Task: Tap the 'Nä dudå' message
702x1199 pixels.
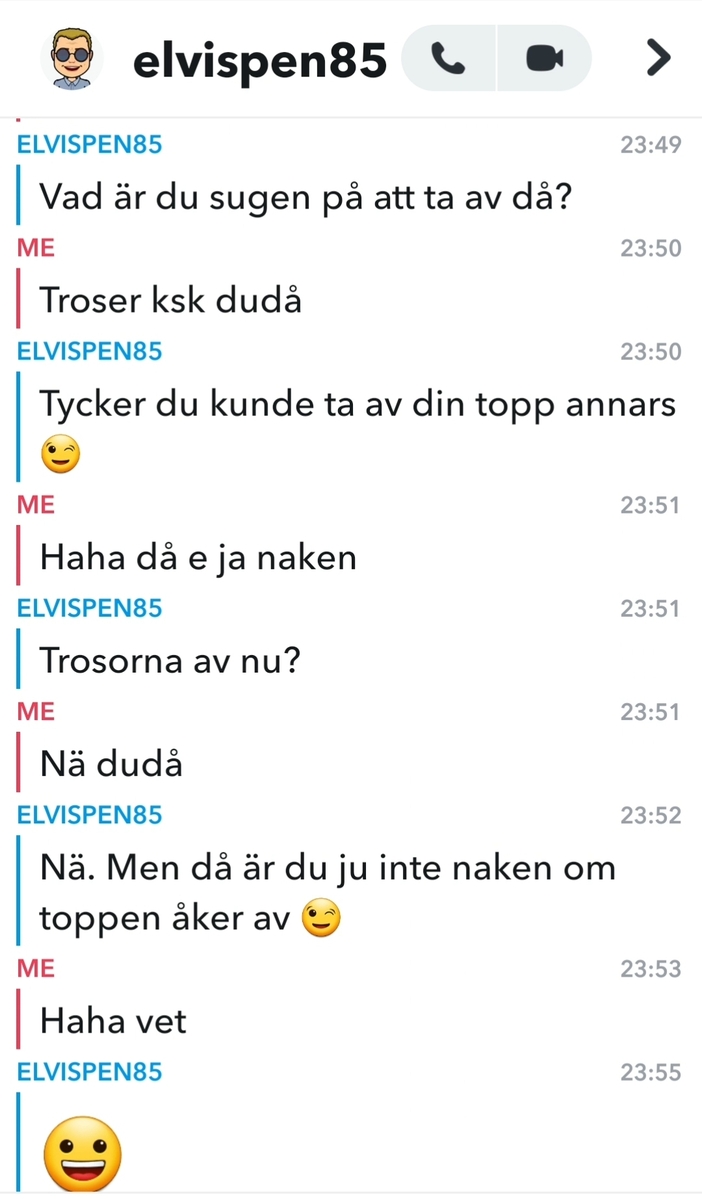Action: click(112, 764)
